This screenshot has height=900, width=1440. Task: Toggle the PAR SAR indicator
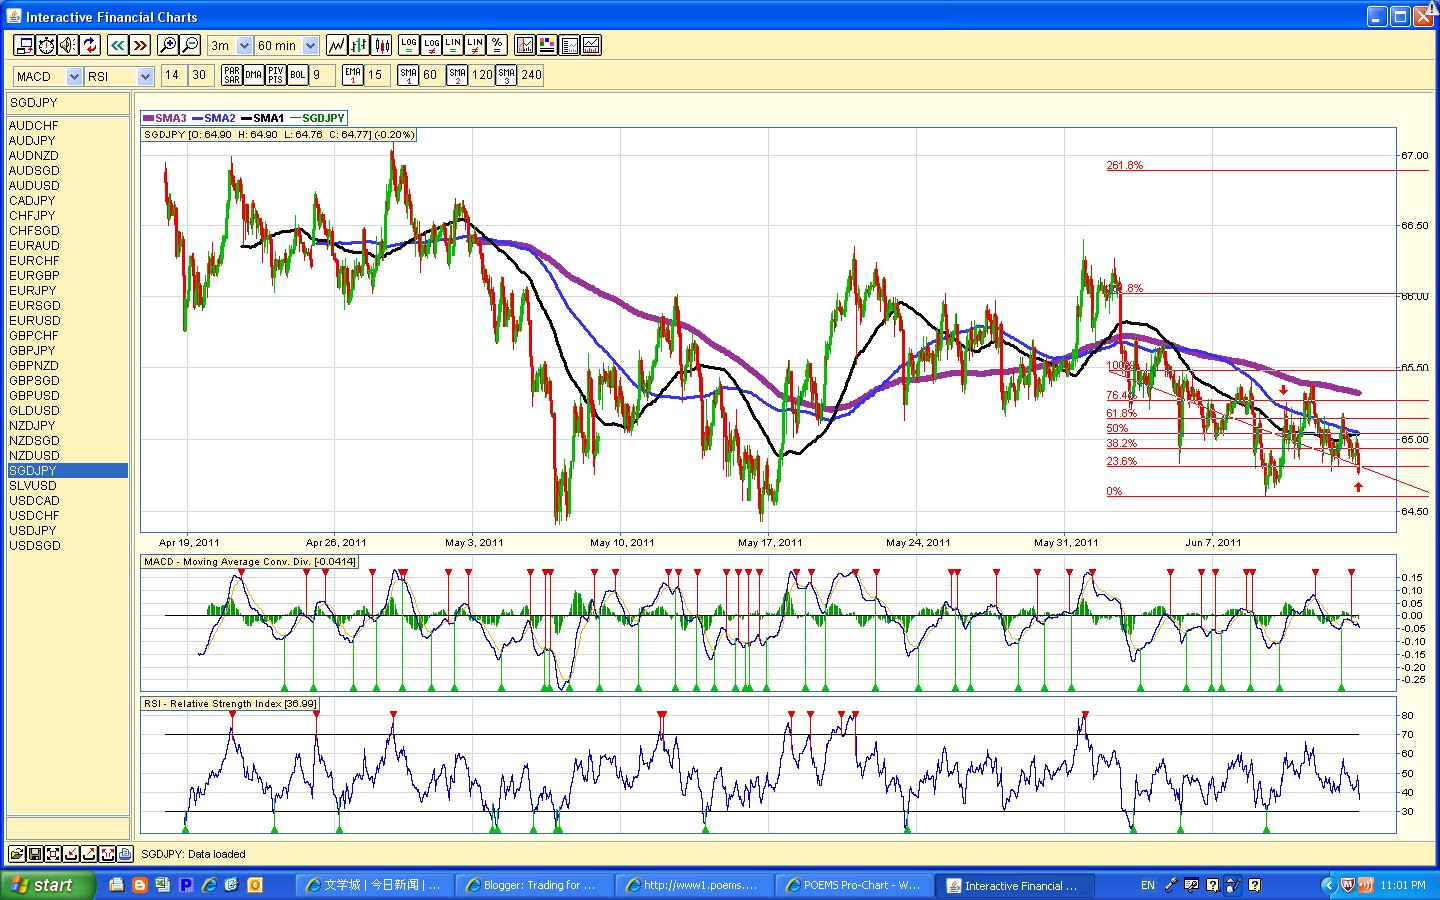click(x=232, y=75)
